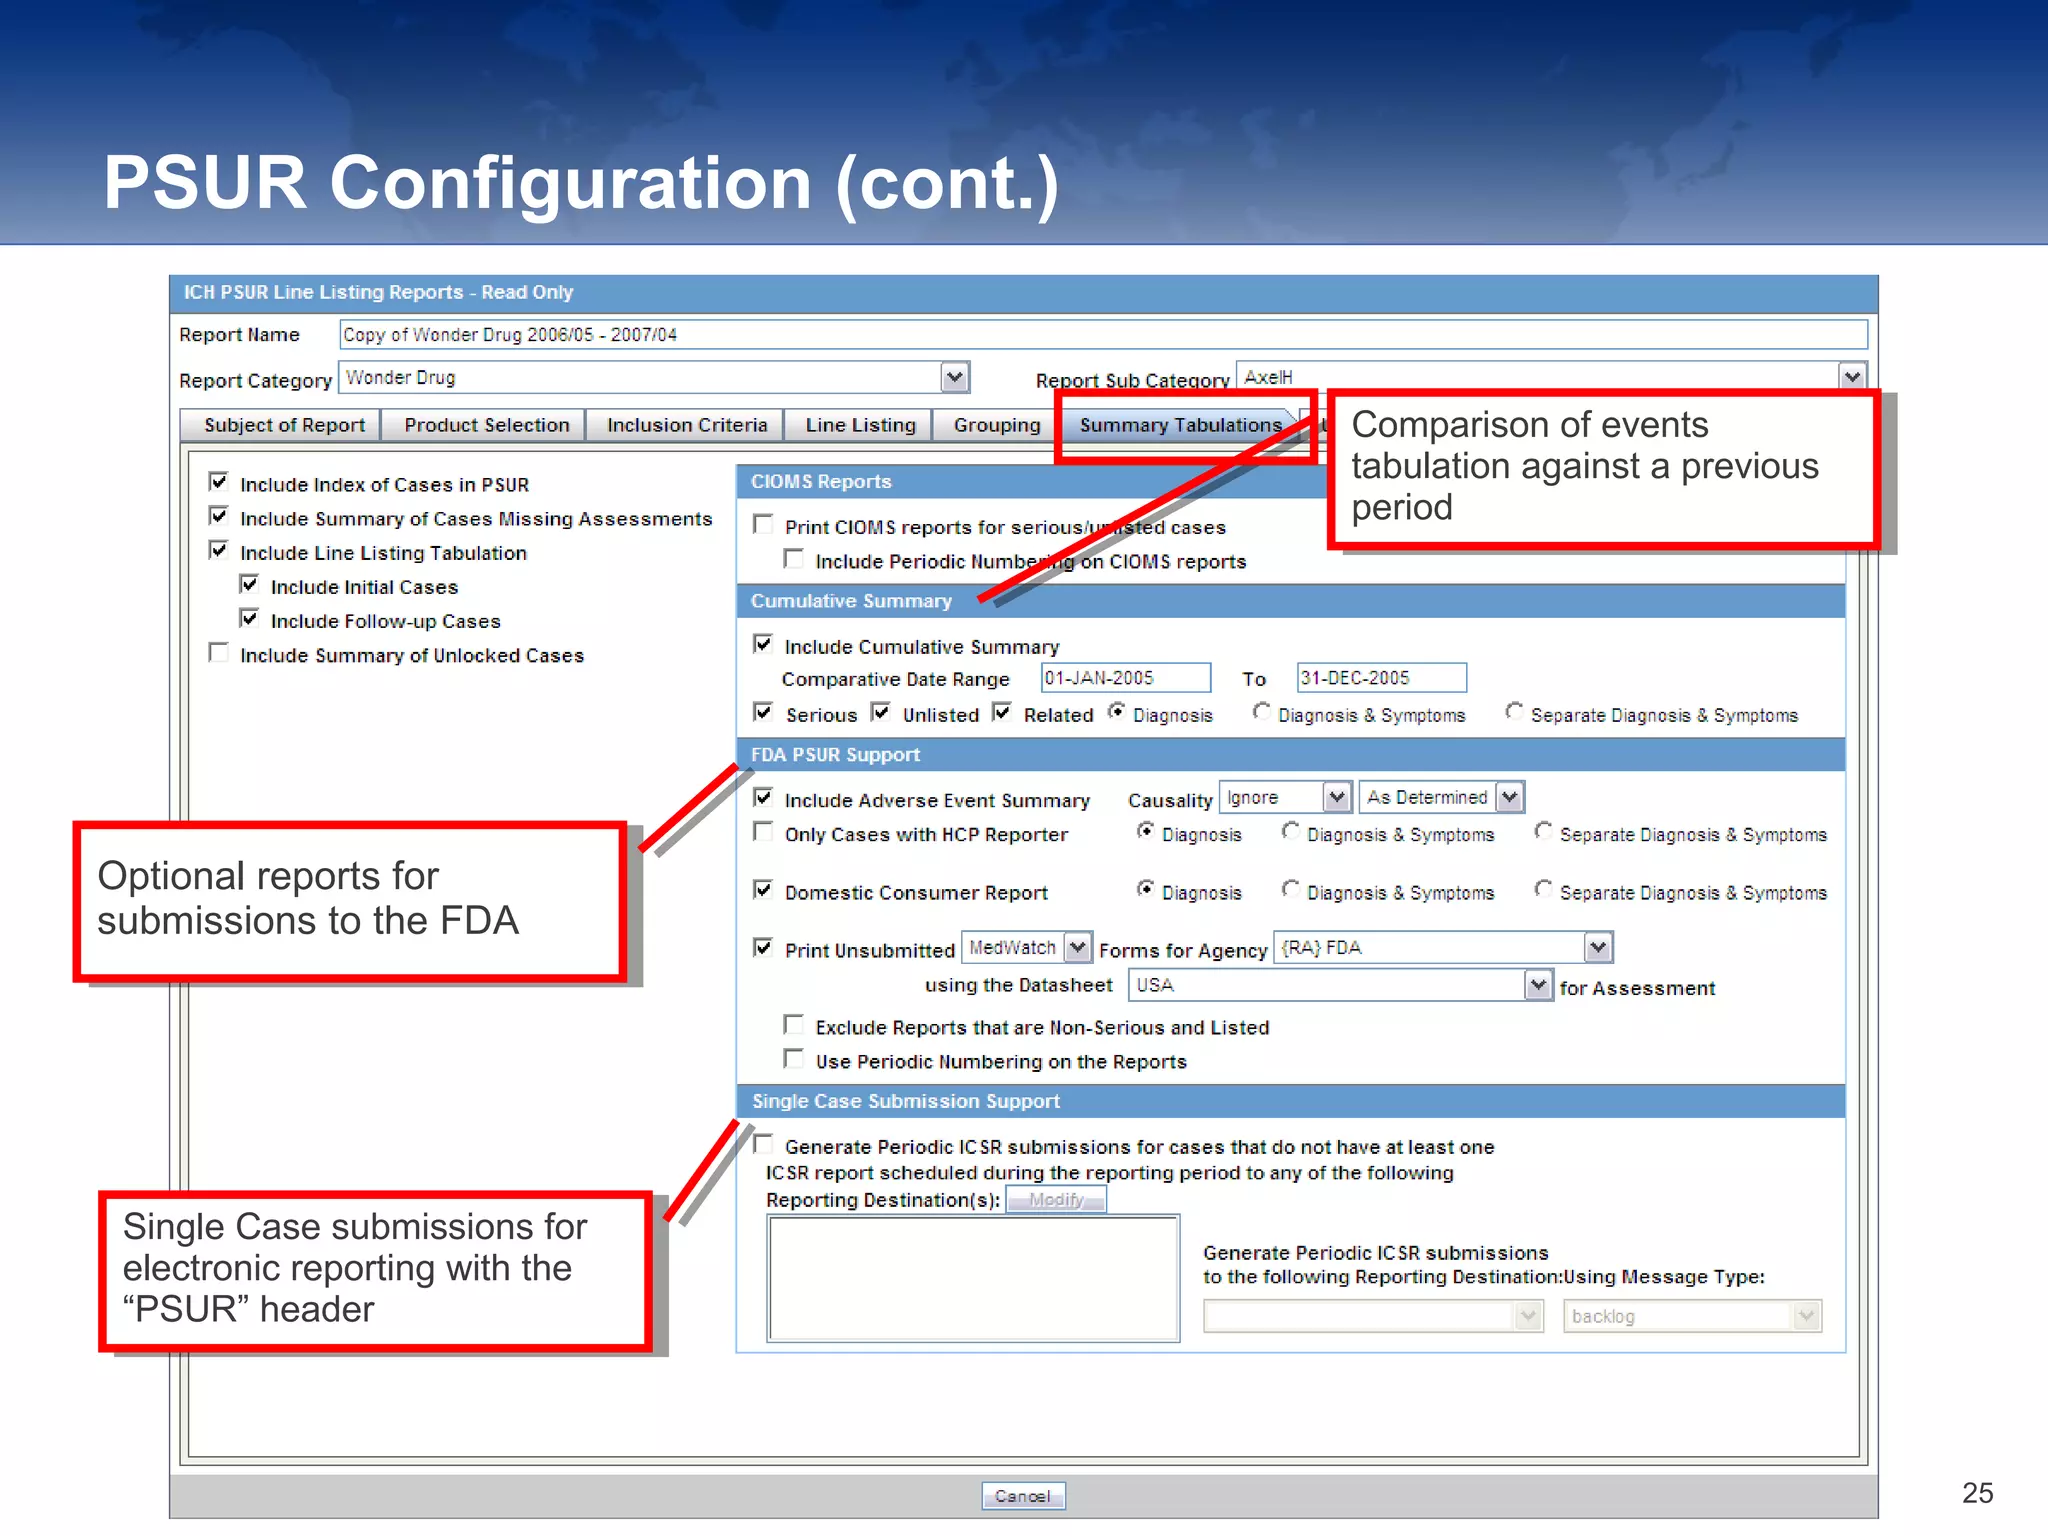Click the ICH PSUR Line Listing Reports title
The height and width of the screenshot is (1536, 2048).
(378, 292)
